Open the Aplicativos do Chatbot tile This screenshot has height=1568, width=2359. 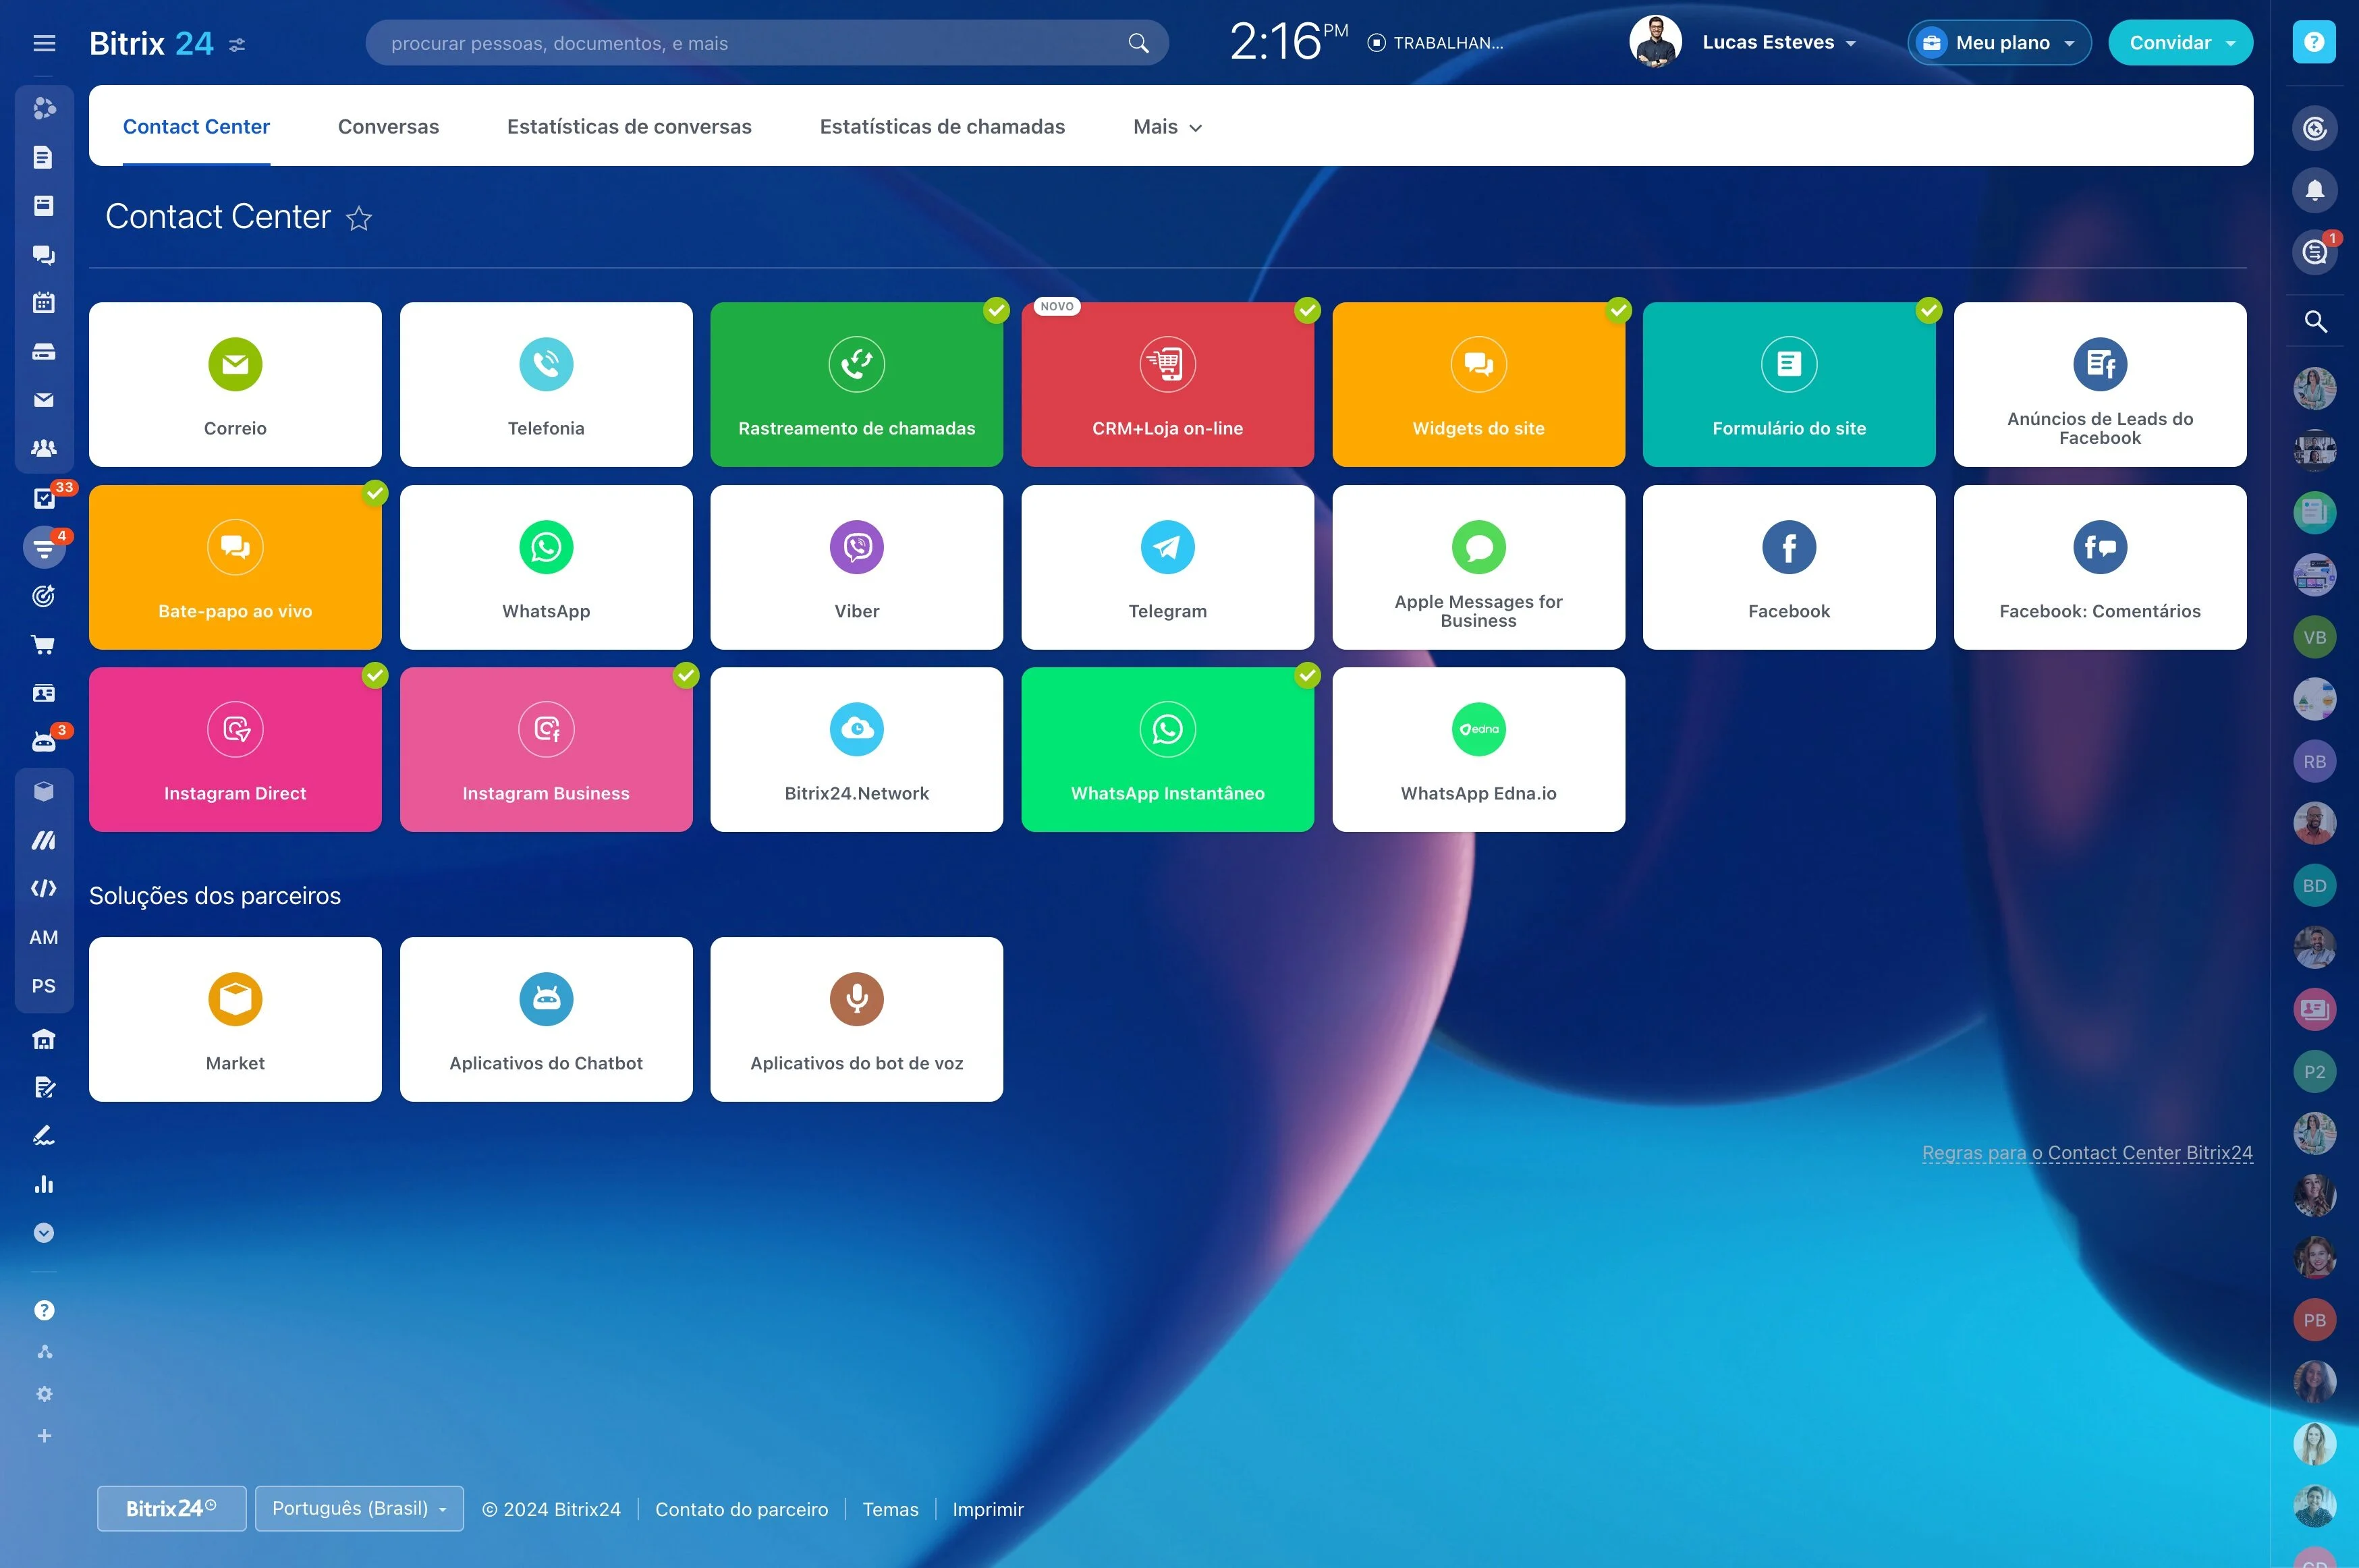pos(546,1019)
